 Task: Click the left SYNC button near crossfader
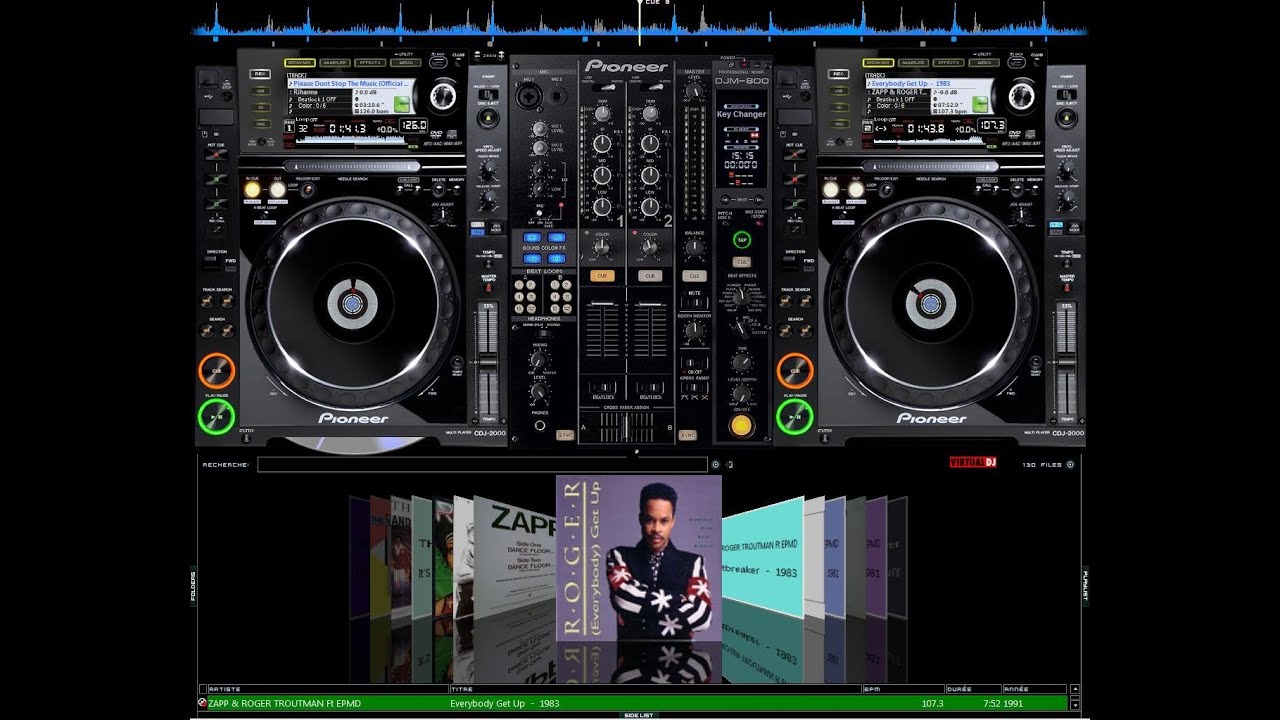point(566,435)
